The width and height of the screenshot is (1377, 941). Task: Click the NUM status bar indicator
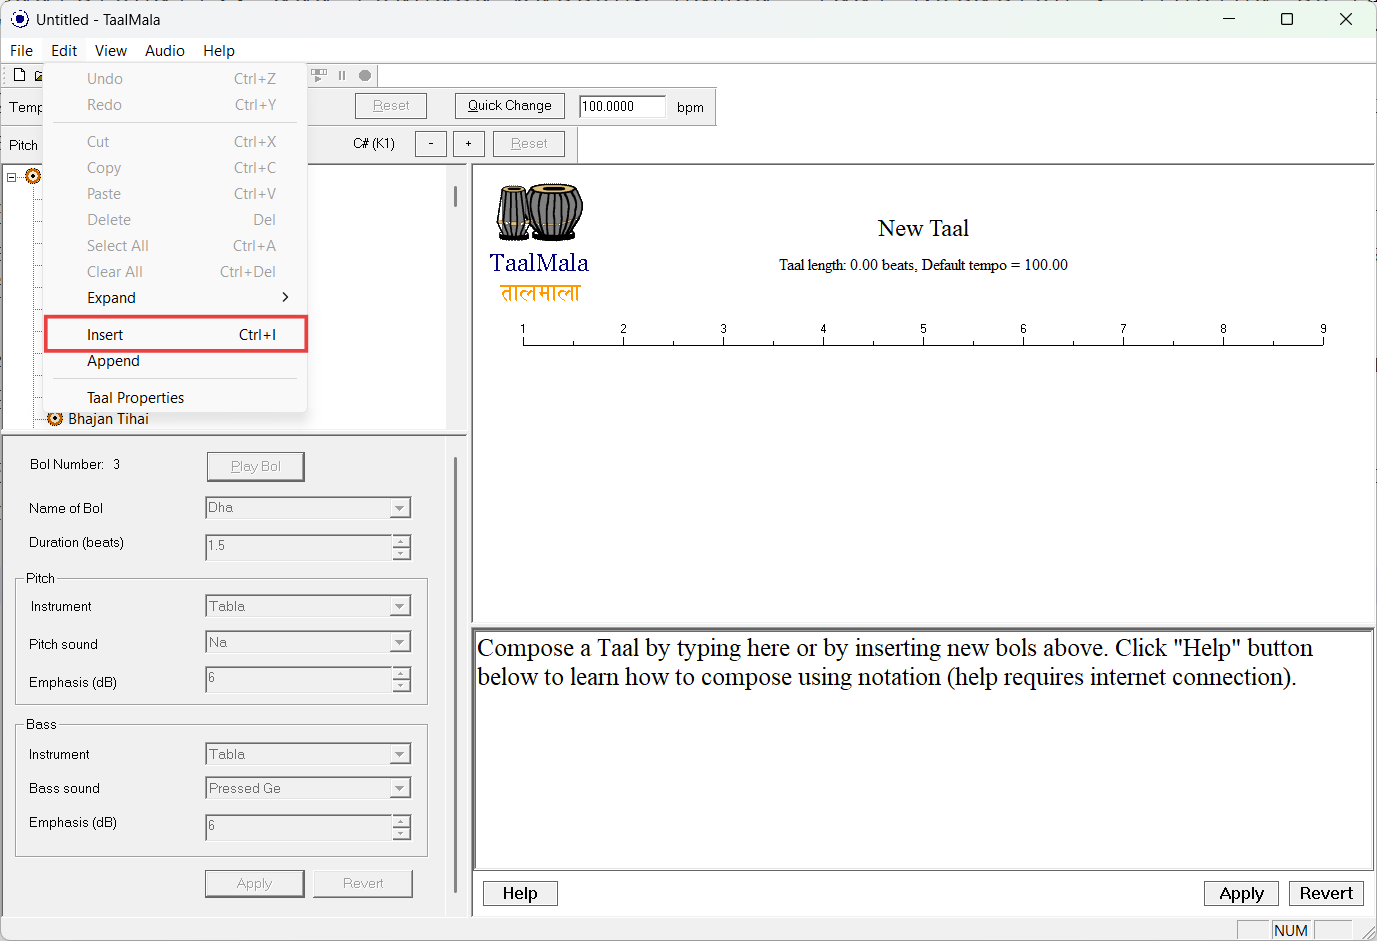coord(1291,930)
